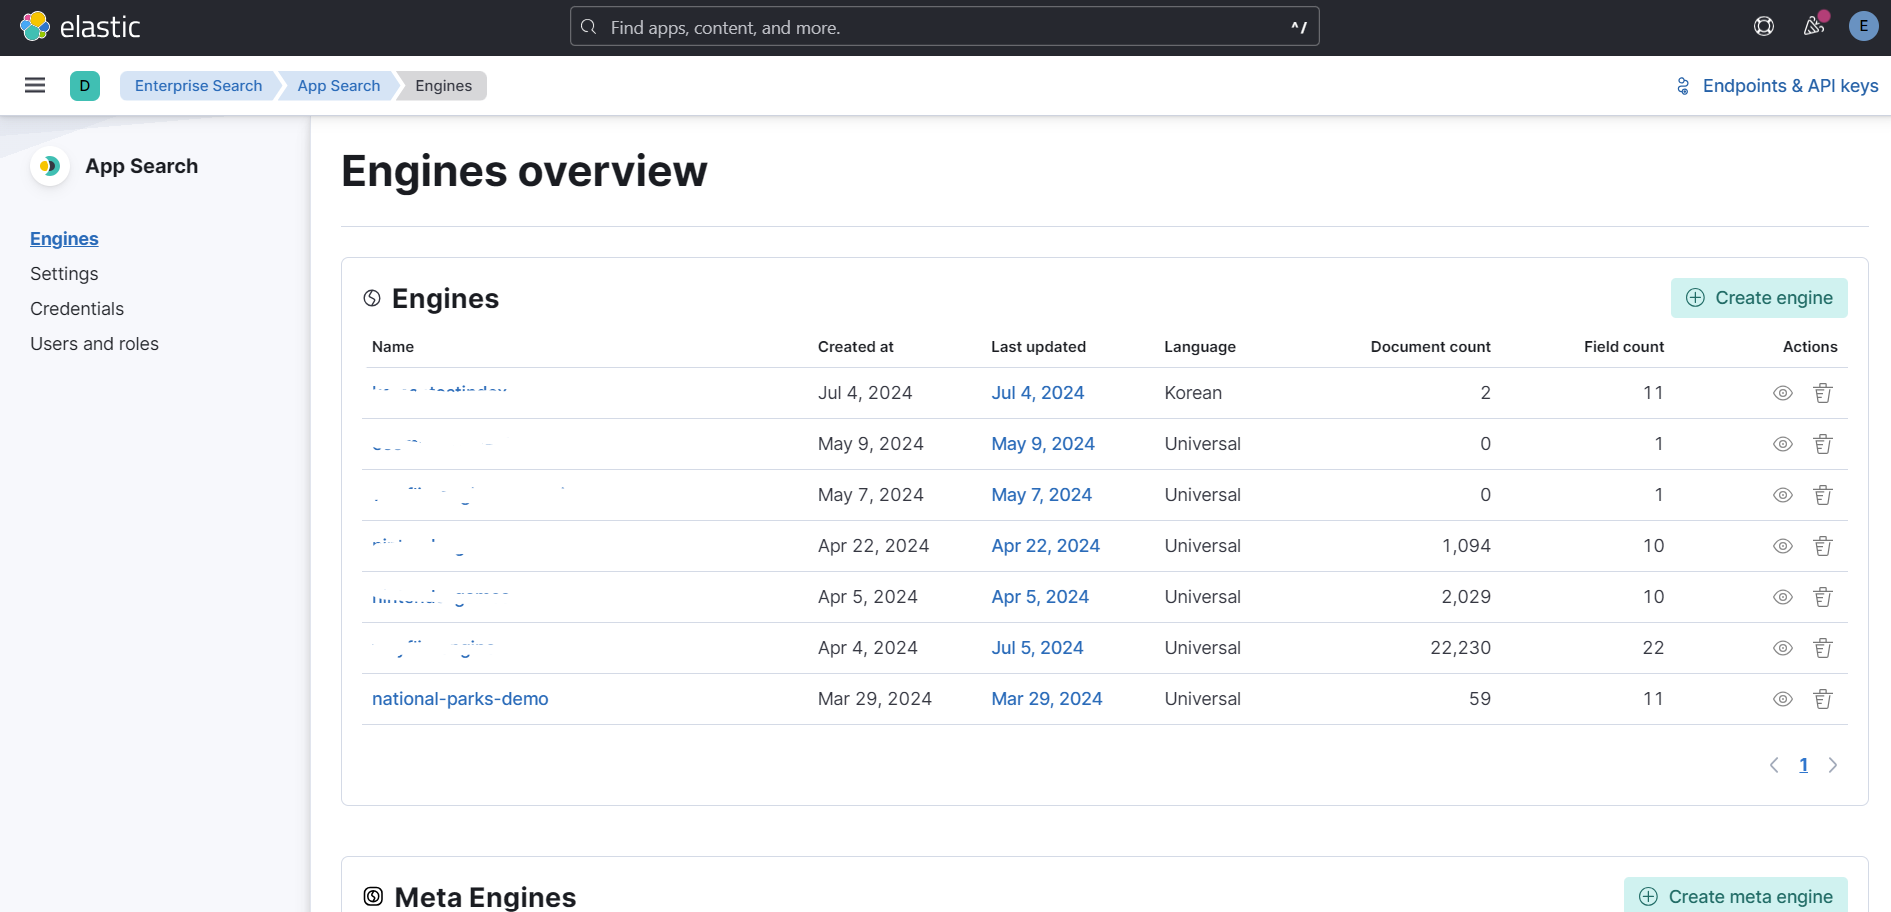
Task: Click the Field count column header
Action: pyautogui.click(x=1624, y=347)
